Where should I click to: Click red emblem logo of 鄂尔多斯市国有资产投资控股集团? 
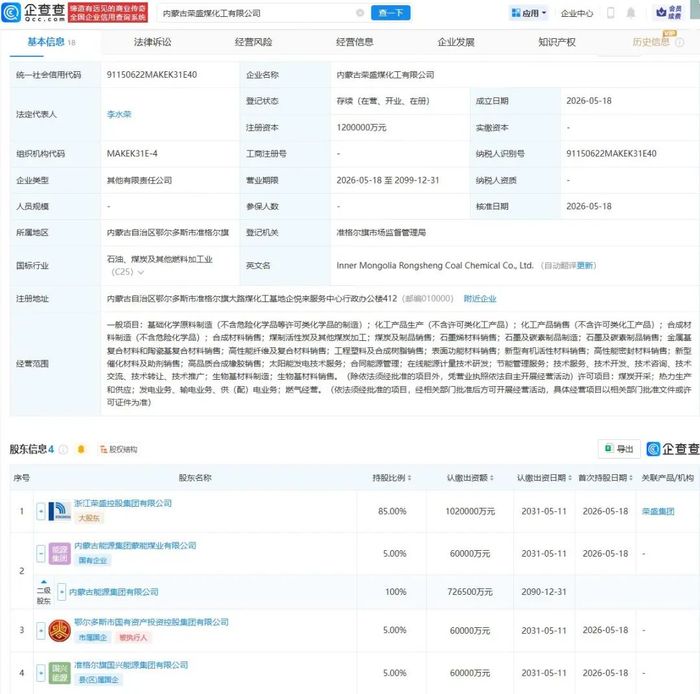click(x=59, y=631)
